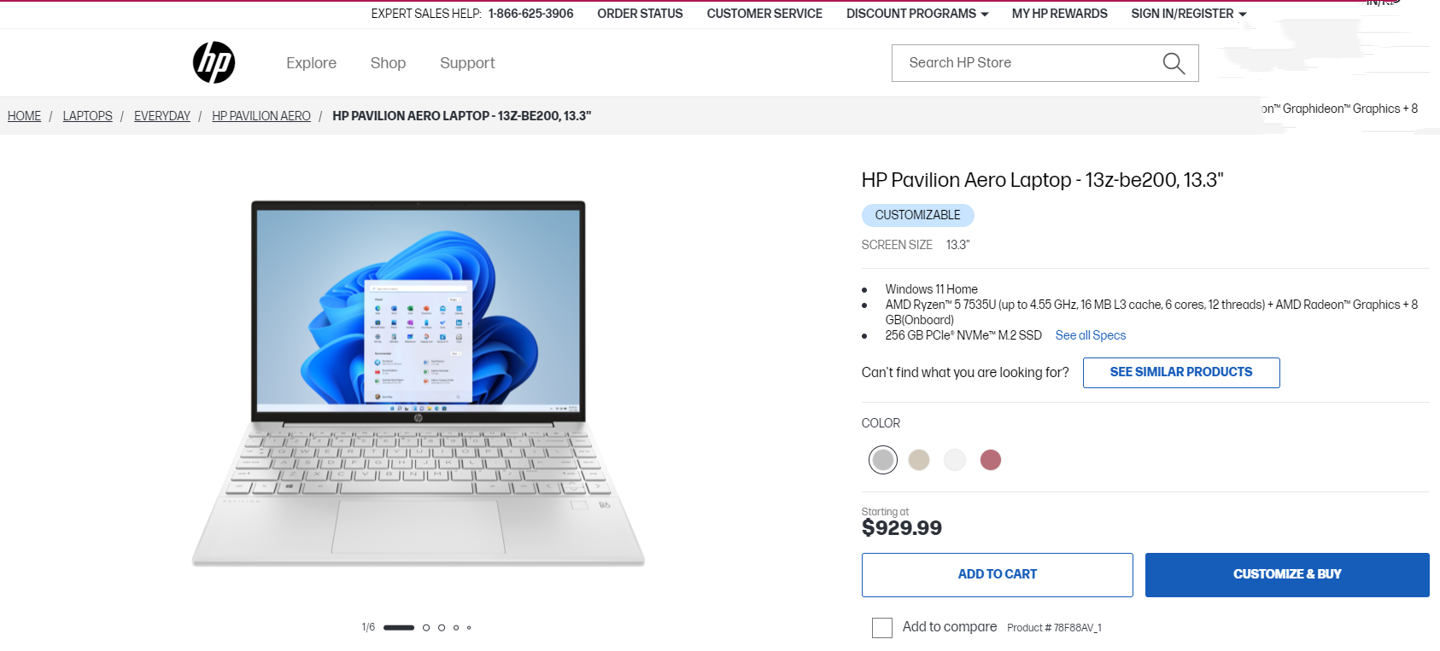Click the Search HP Store field
The height and width of the screenshot is (651, 1440).
1025,63
